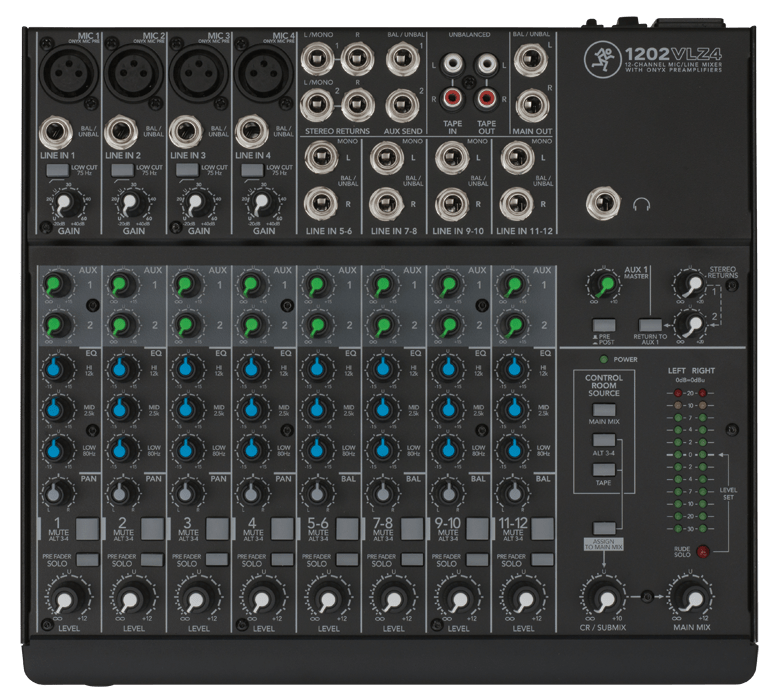Select TAPE as control room source
The height and width of the screenshot is (700, 773).
pos(604,469)
